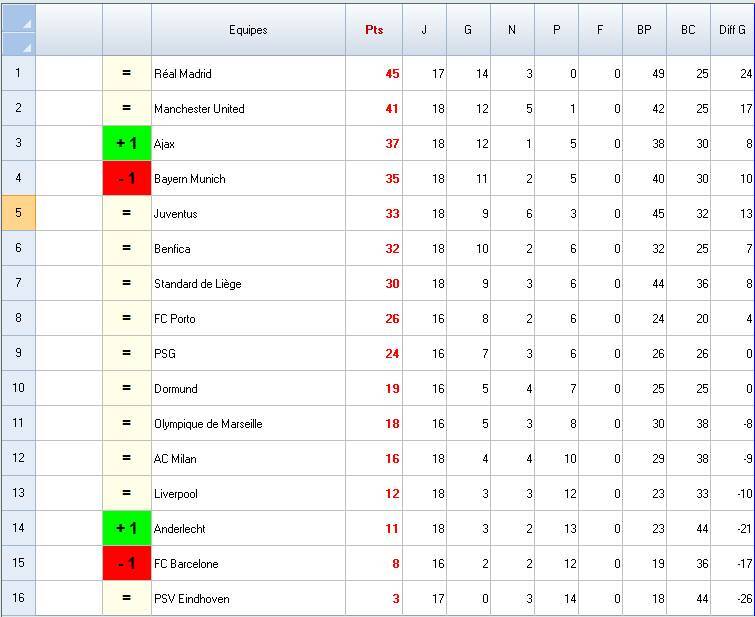Click Ajax's green +1 rank change indicator

[127, 143]
